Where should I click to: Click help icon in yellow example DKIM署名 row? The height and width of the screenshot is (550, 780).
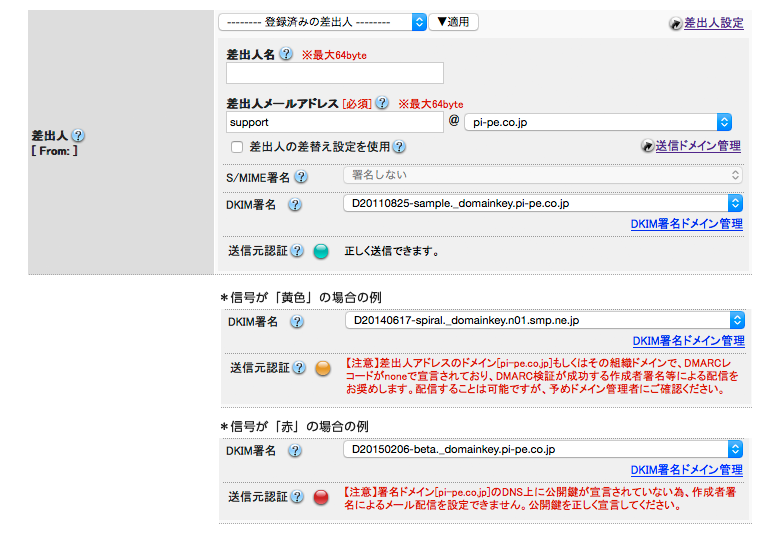pyautogui.click(x=297, y=322)
